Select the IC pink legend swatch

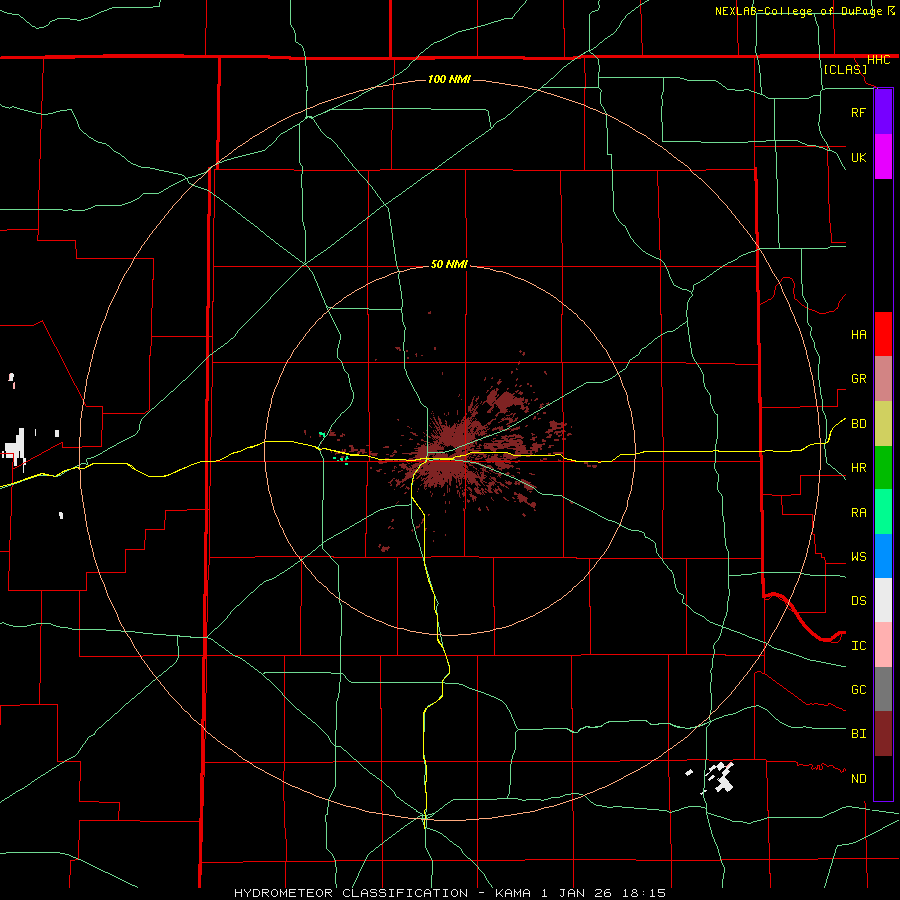pyautogui.click(x=883, y=645)
